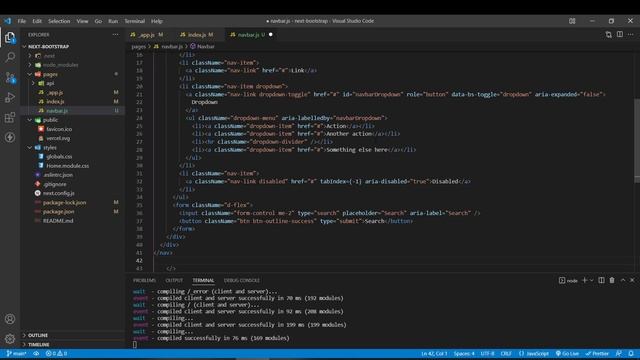Image resolution: width=640 pixels, height=360 pixels.
Task: Open Explorer Views and More Actions ellipsis
Action: tap(116, 35)
